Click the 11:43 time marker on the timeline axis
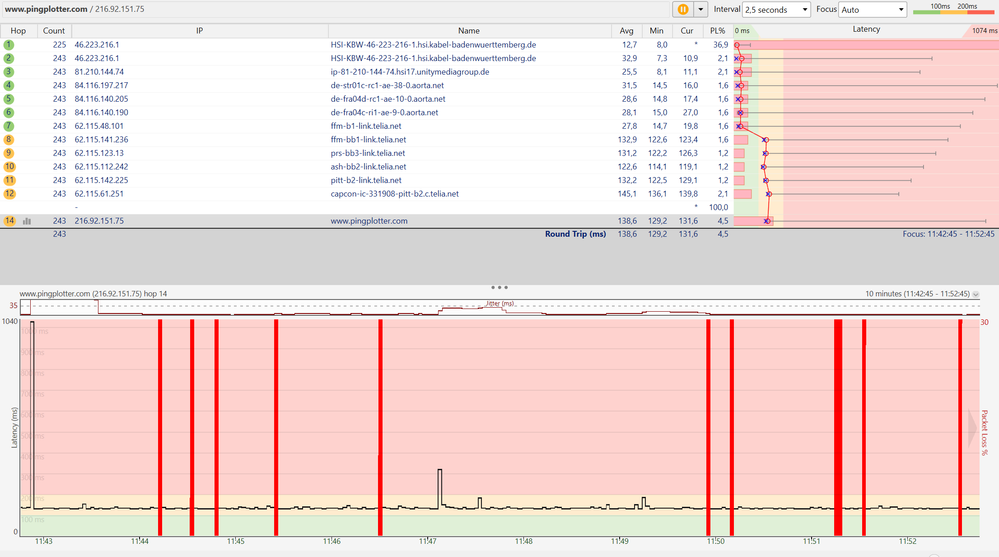999x557 pixels. [x=44, y=541]
